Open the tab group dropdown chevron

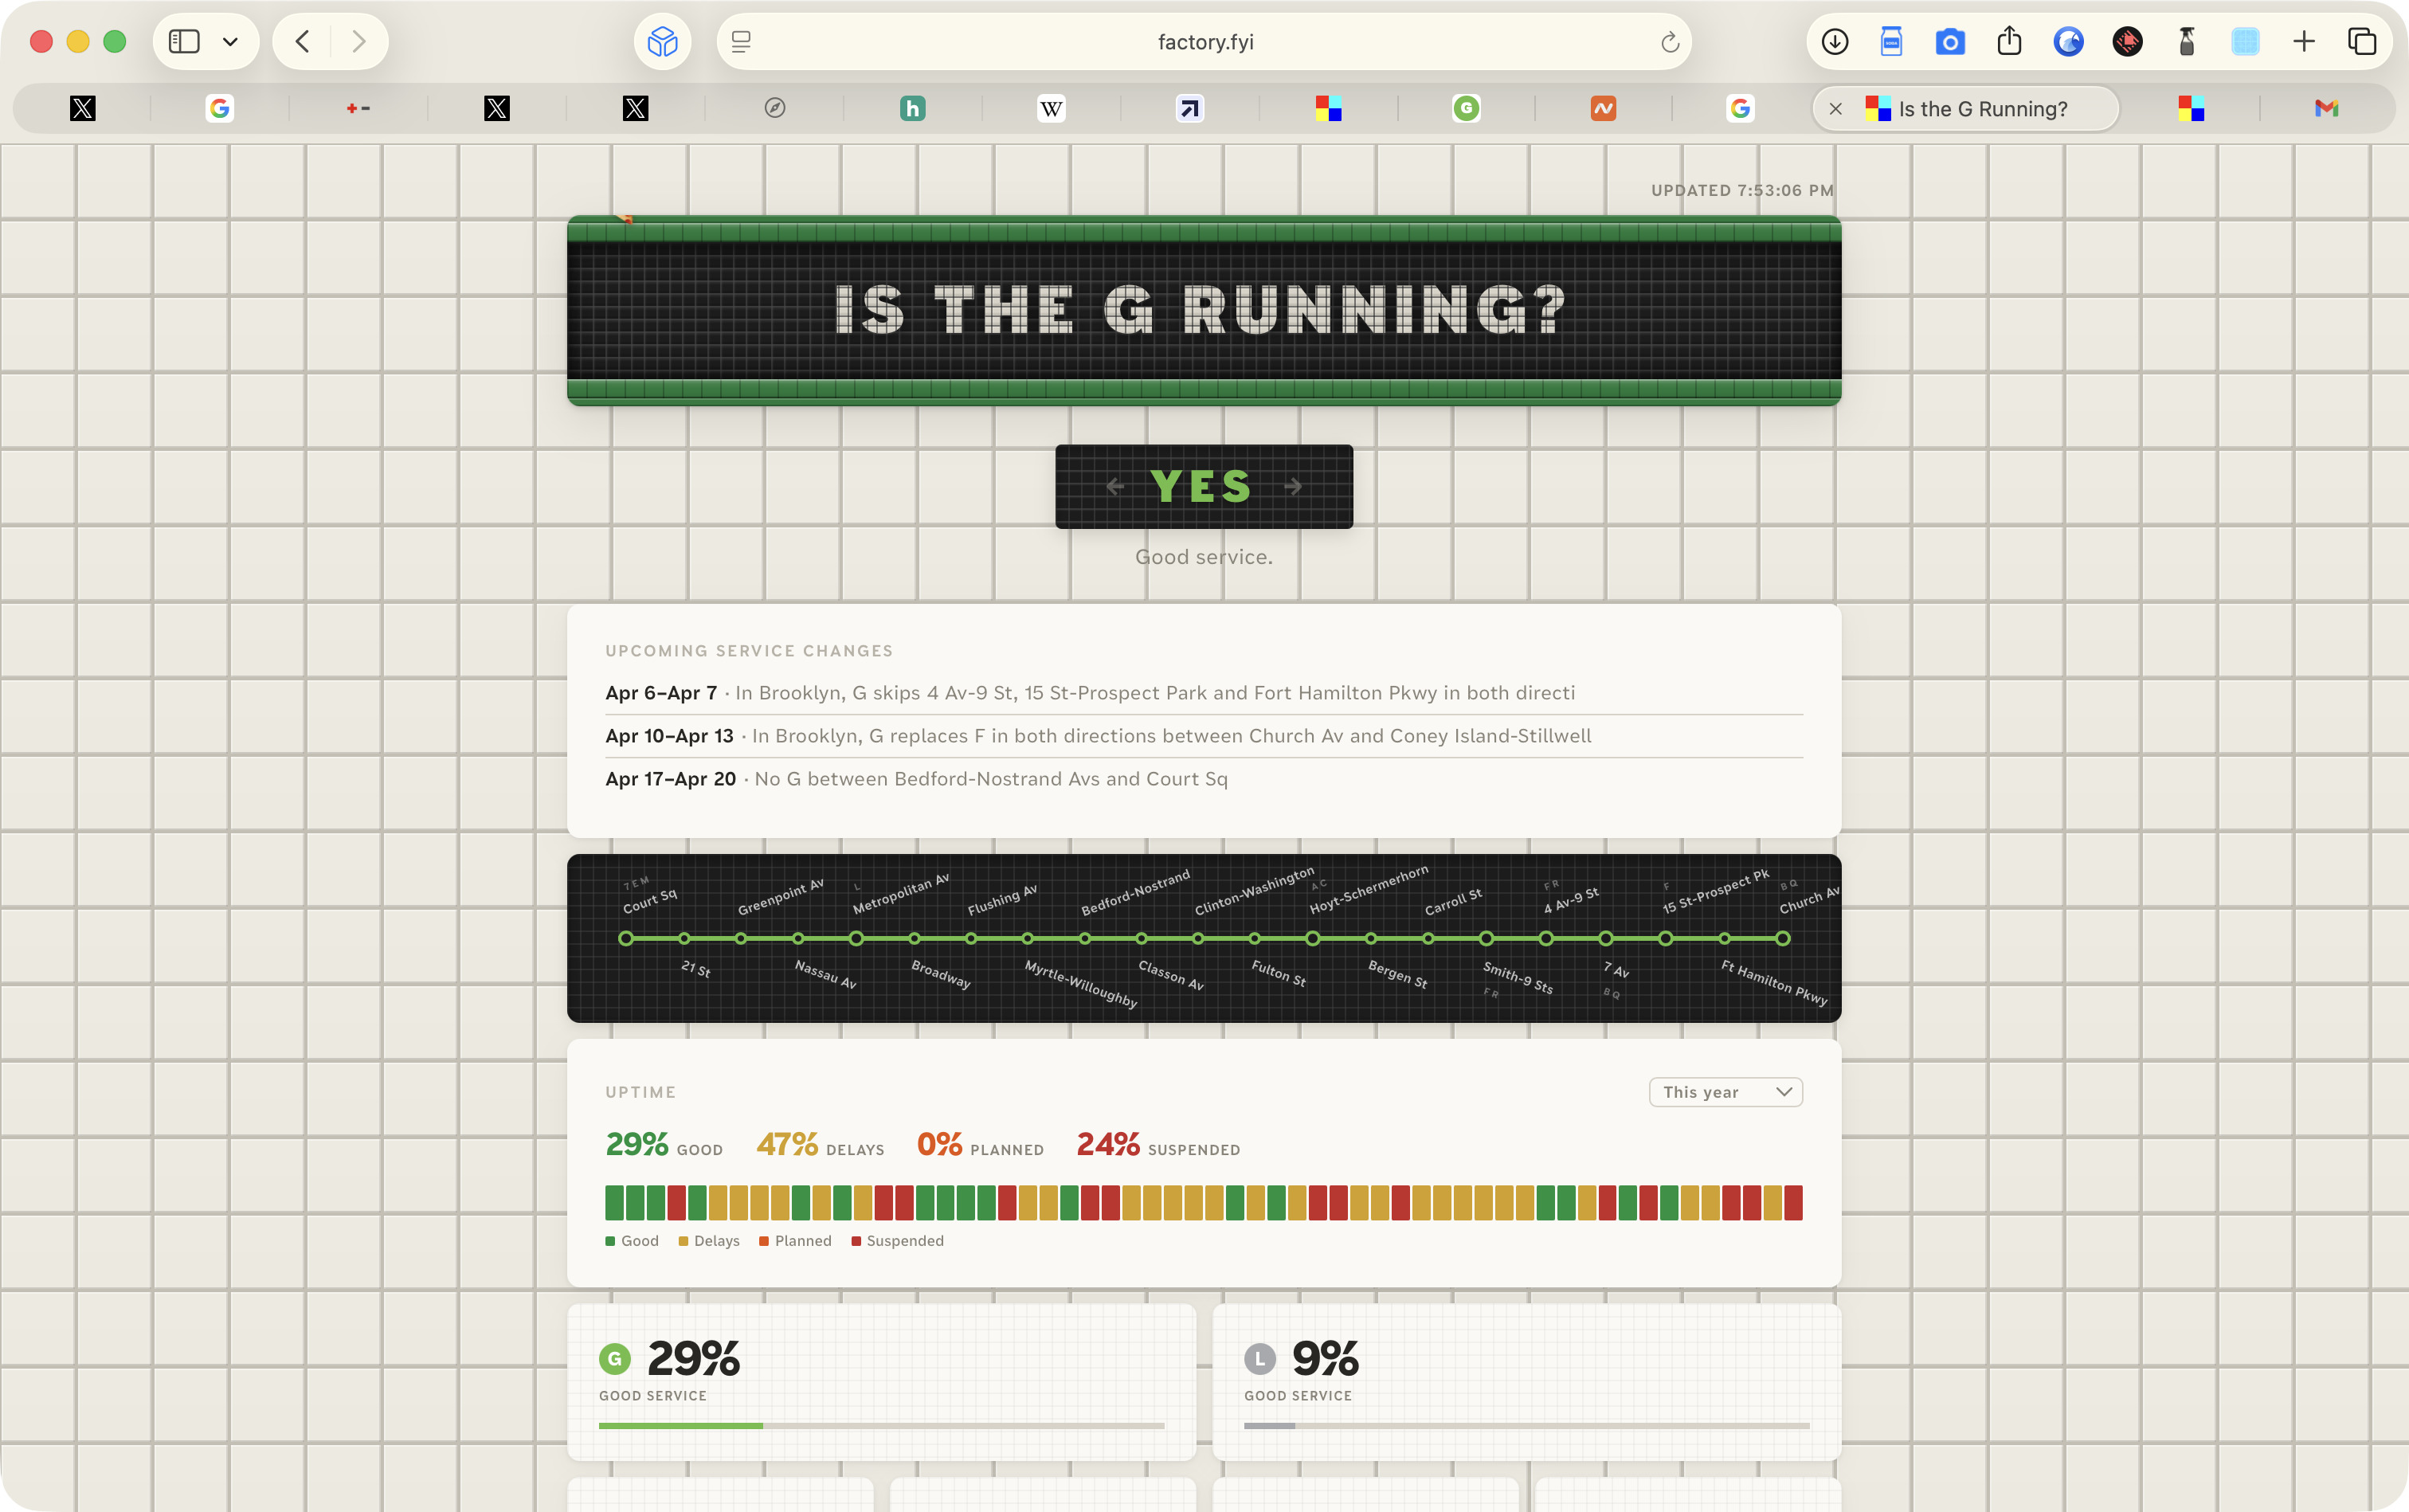click(x=230, y=42)
